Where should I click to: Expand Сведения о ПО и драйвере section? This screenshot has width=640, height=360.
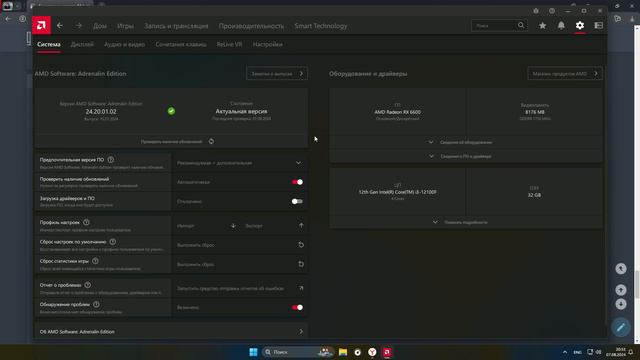466,156
